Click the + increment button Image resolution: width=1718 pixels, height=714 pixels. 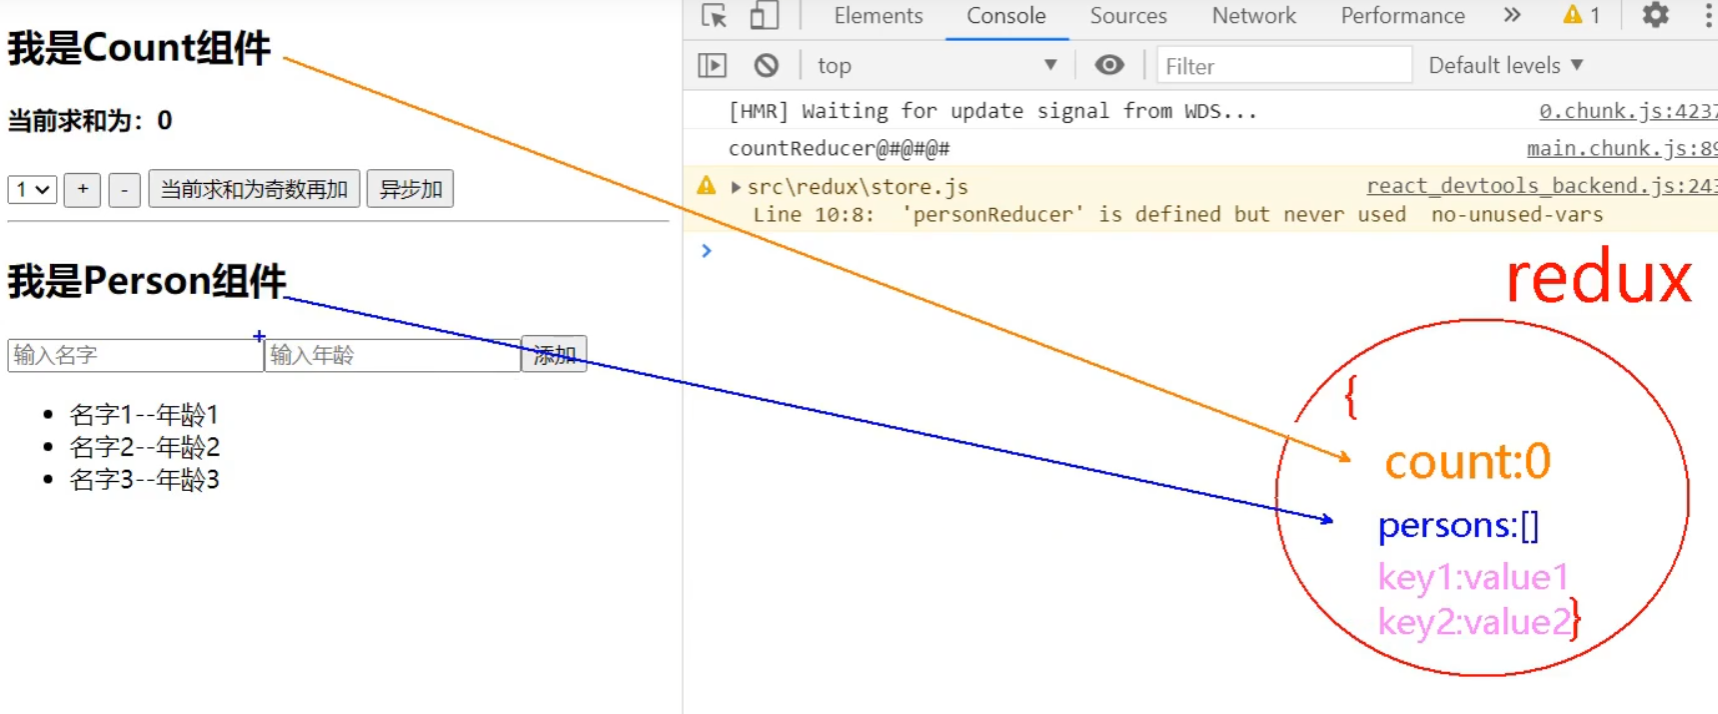tap(82, 189)
